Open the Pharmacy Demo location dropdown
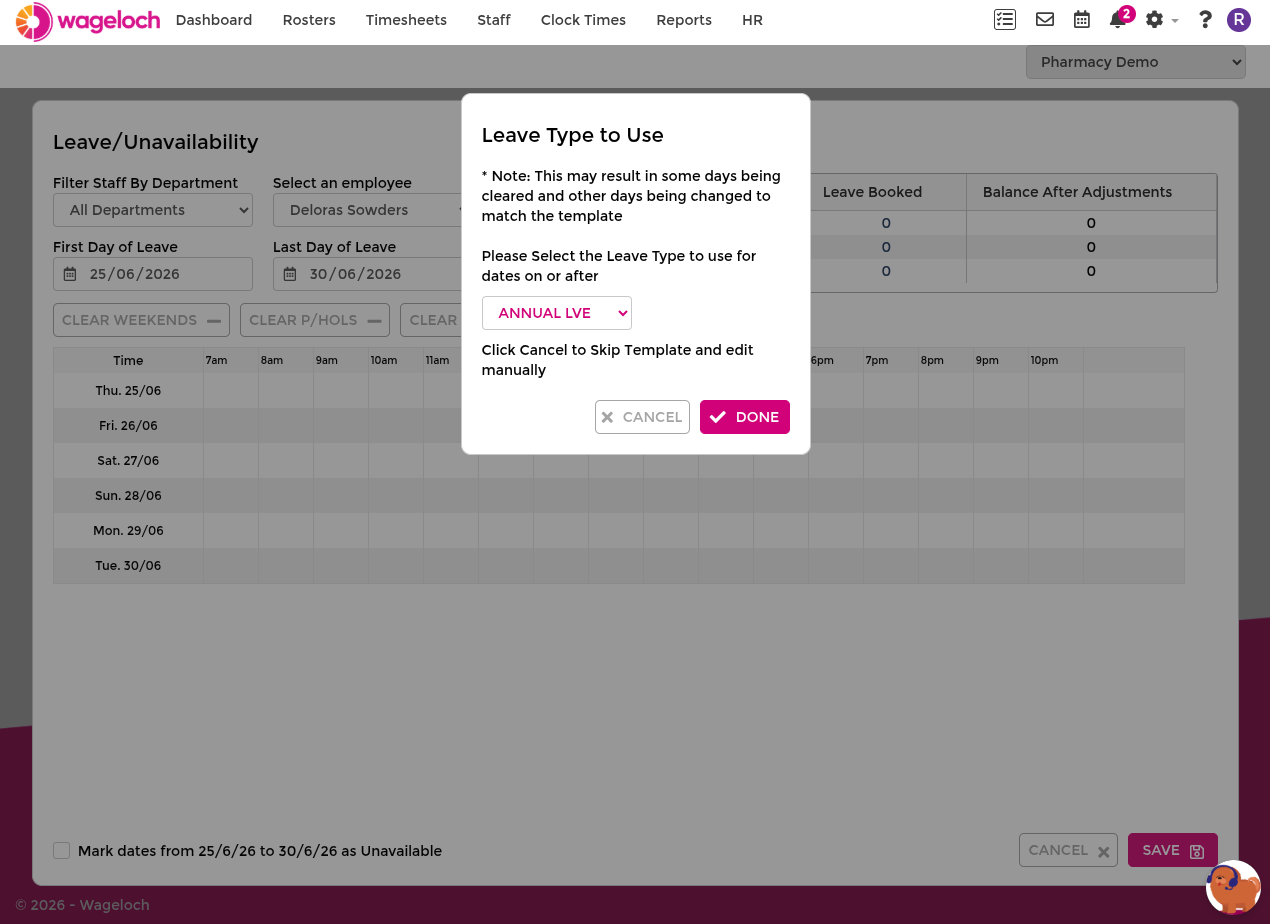 tap(1136, 62)
